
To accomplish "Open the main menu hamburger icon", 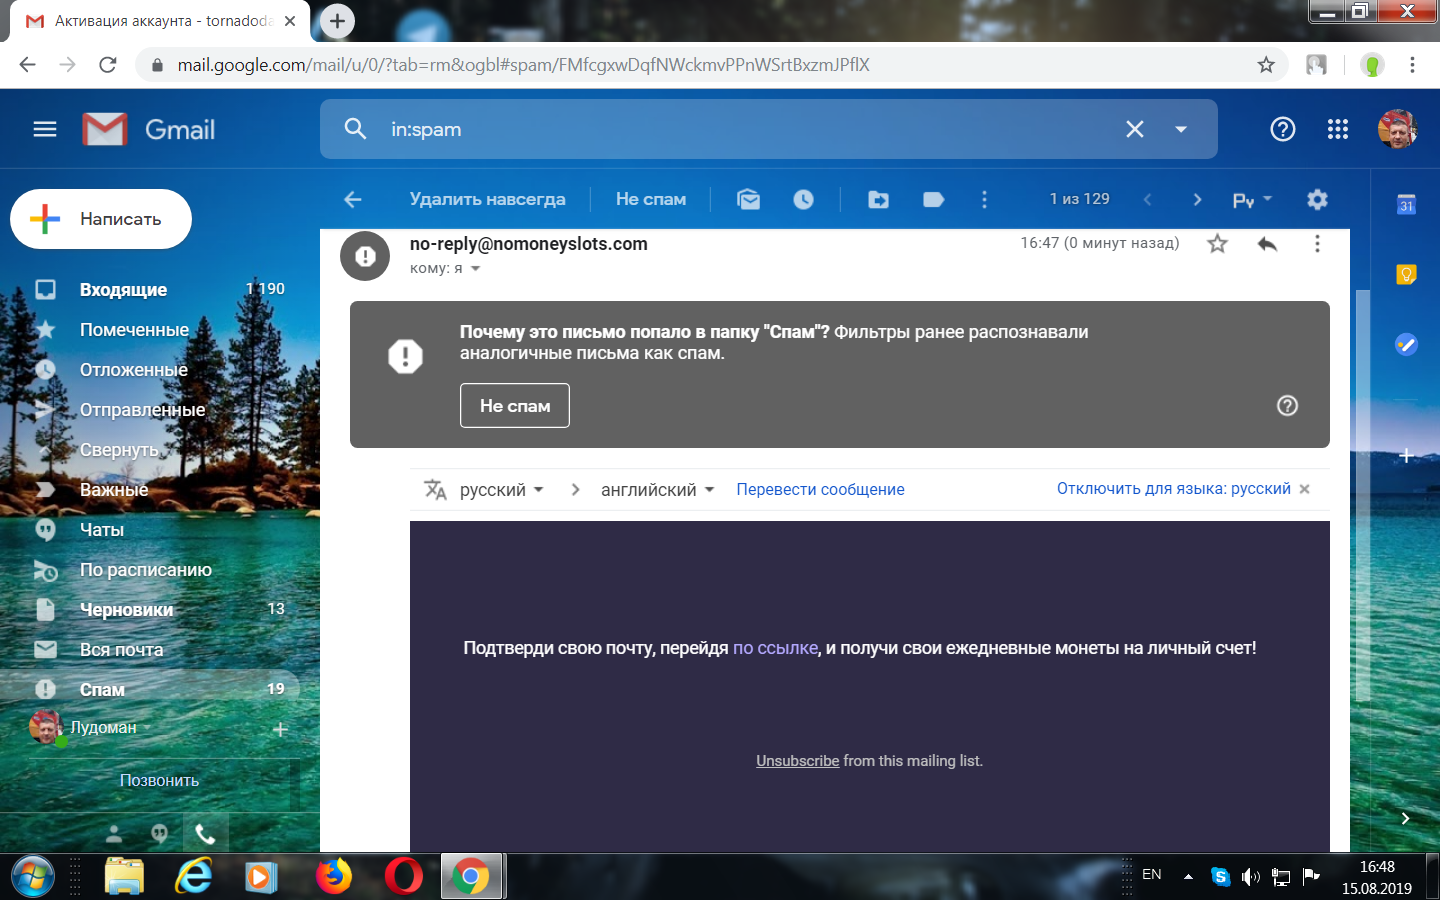I will [45, 129].
